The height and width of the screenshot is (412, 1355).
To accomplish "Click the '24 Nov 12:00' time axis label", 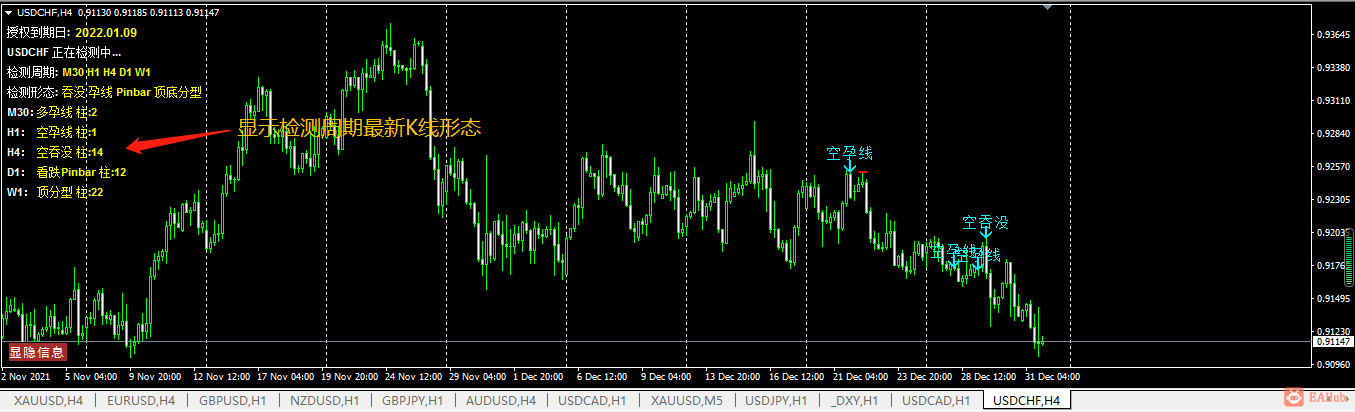I will [412, 377].
